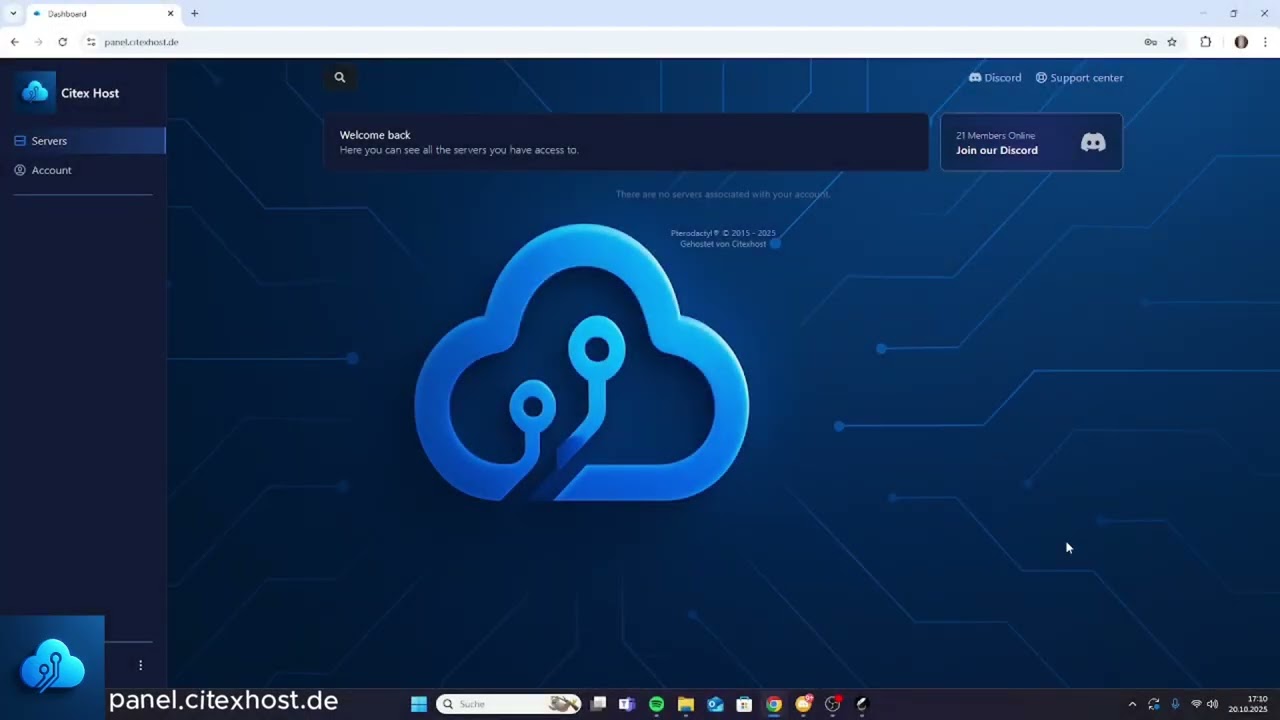Click the 'no servers associated' message
Screen dimensions: 1280x720
[723, 194]
